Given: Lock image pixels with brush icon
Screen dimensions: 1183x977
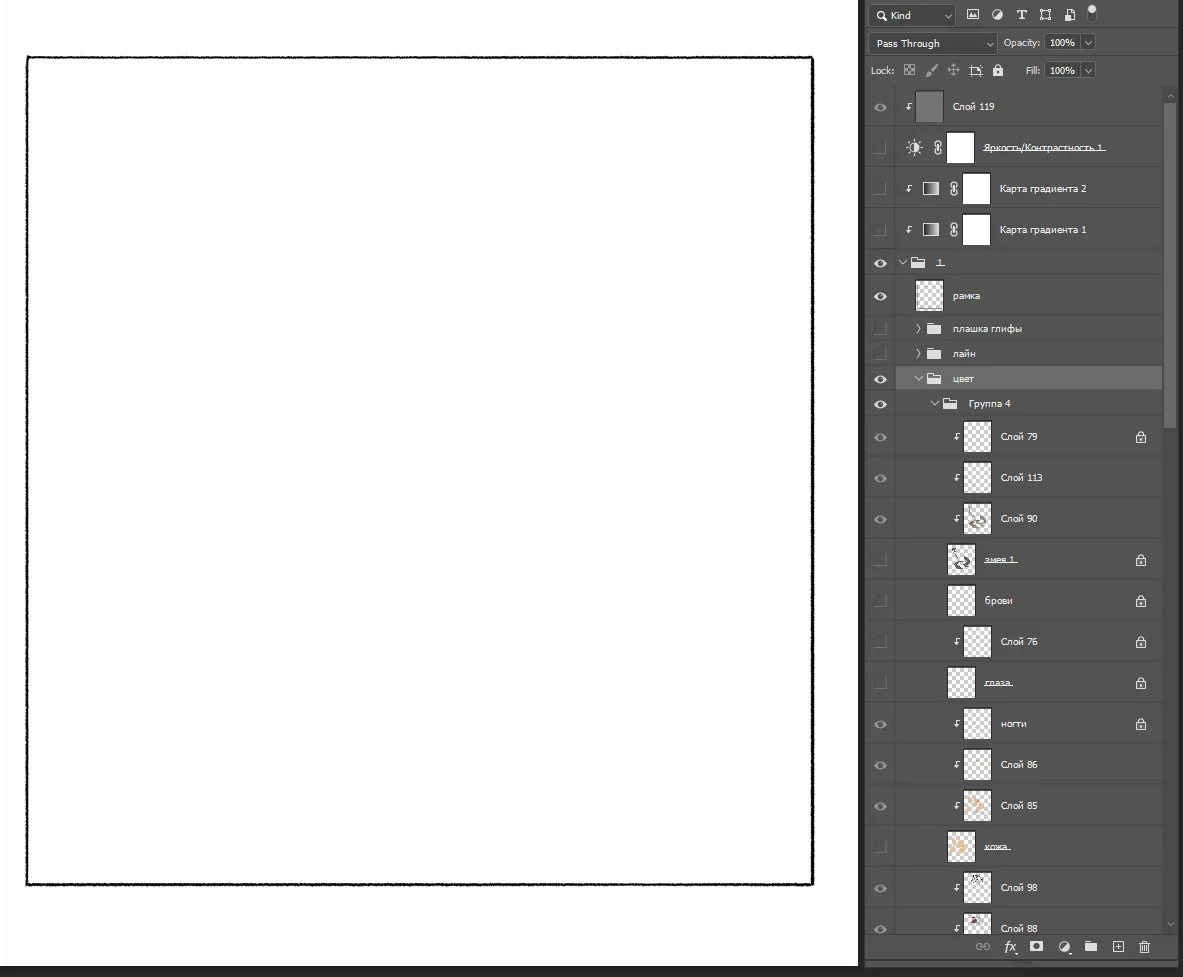Looking at the screenshot, I should tap(932, 70).
